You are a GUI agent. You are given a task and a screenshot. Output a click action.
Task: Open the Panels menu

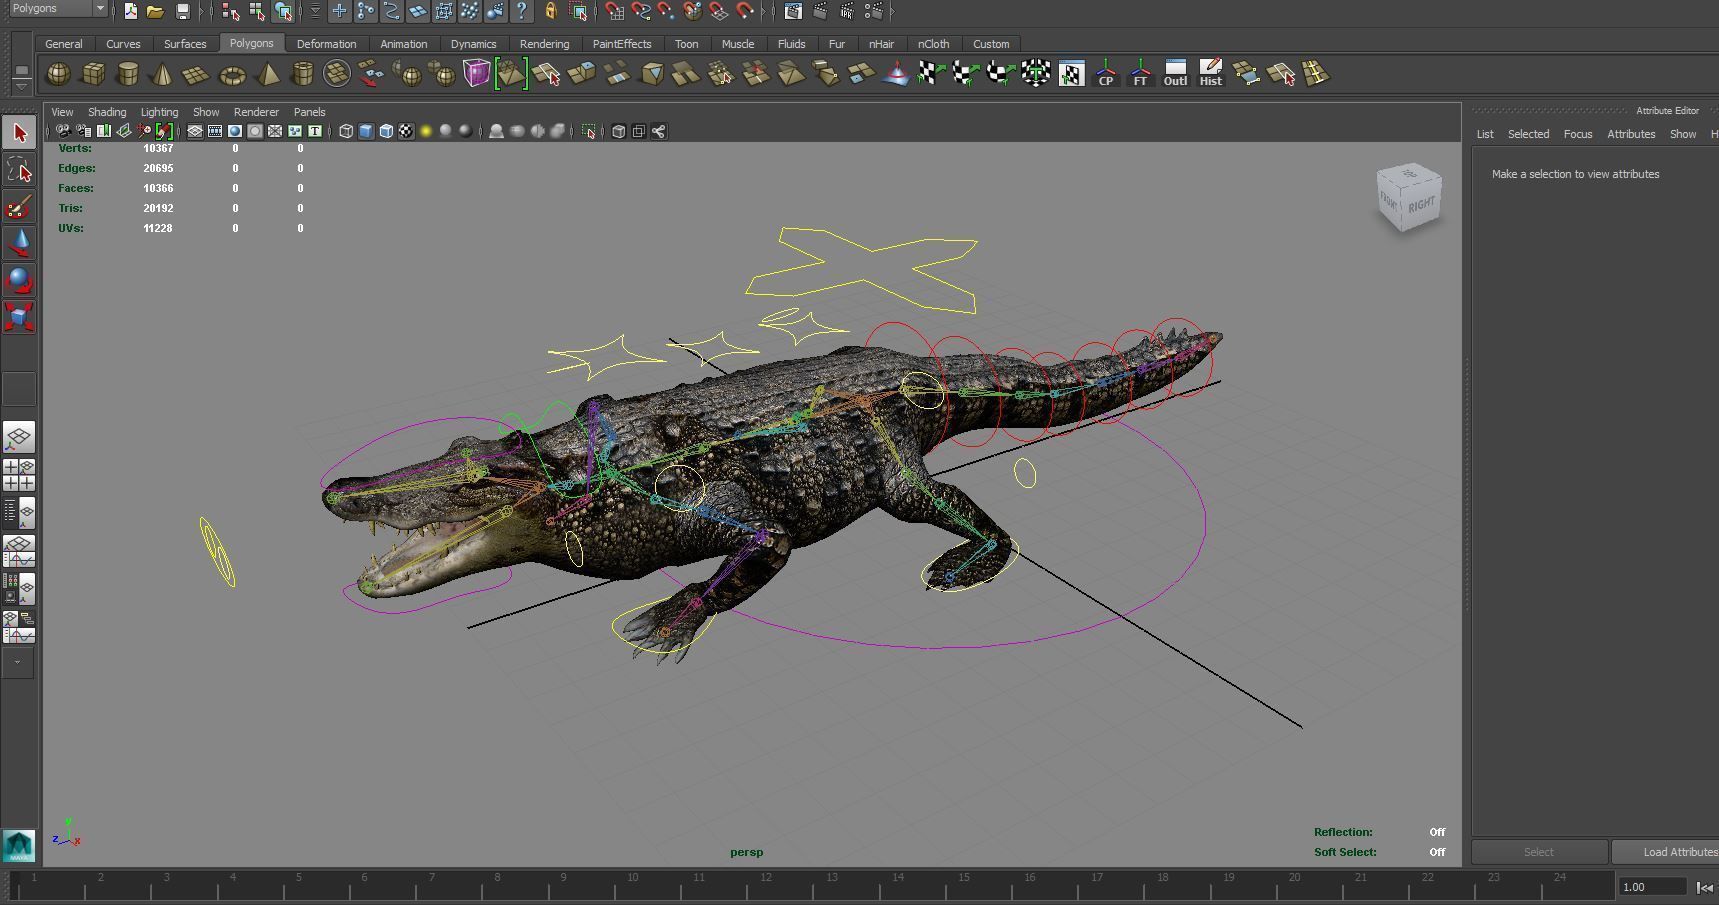coord(310,112)
